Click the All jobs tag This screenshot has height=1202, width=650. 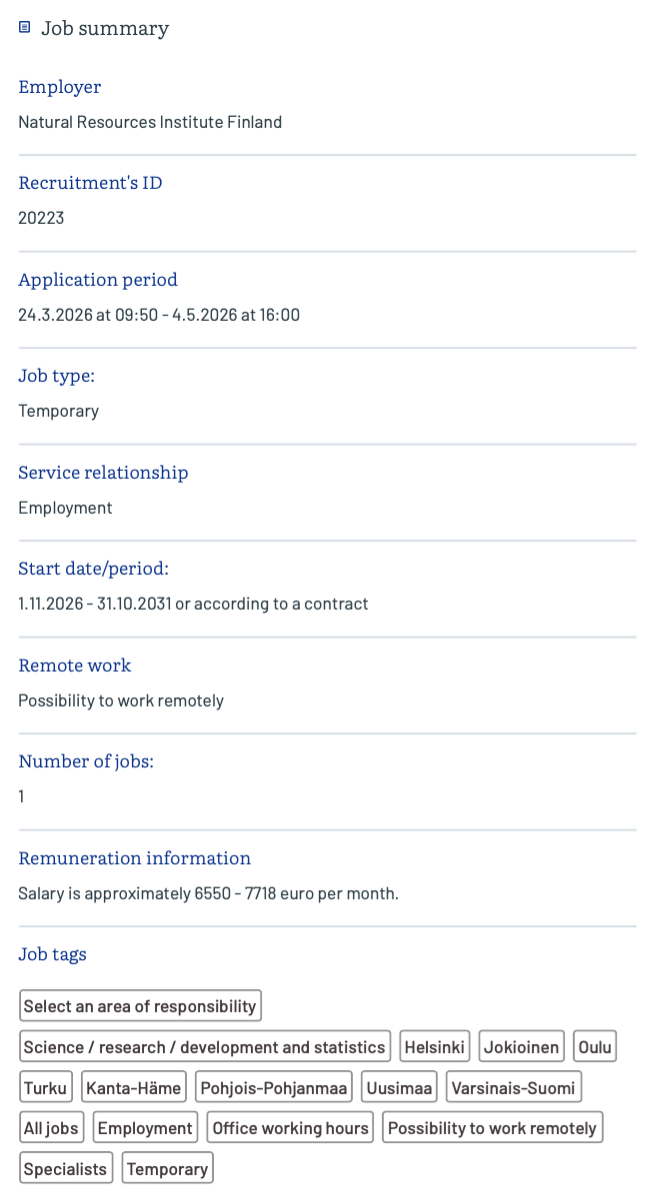click(x=51, y=1128)
